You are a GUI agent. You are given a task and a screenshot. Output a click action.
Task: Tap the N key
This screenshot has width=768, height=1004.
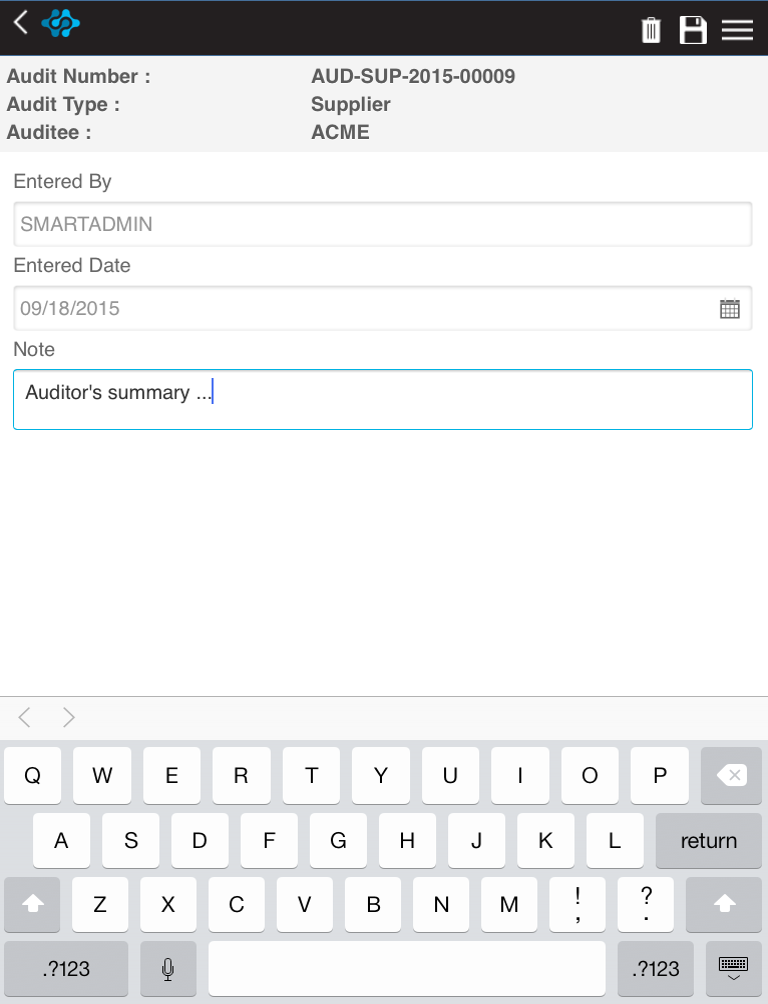[441, 904]
